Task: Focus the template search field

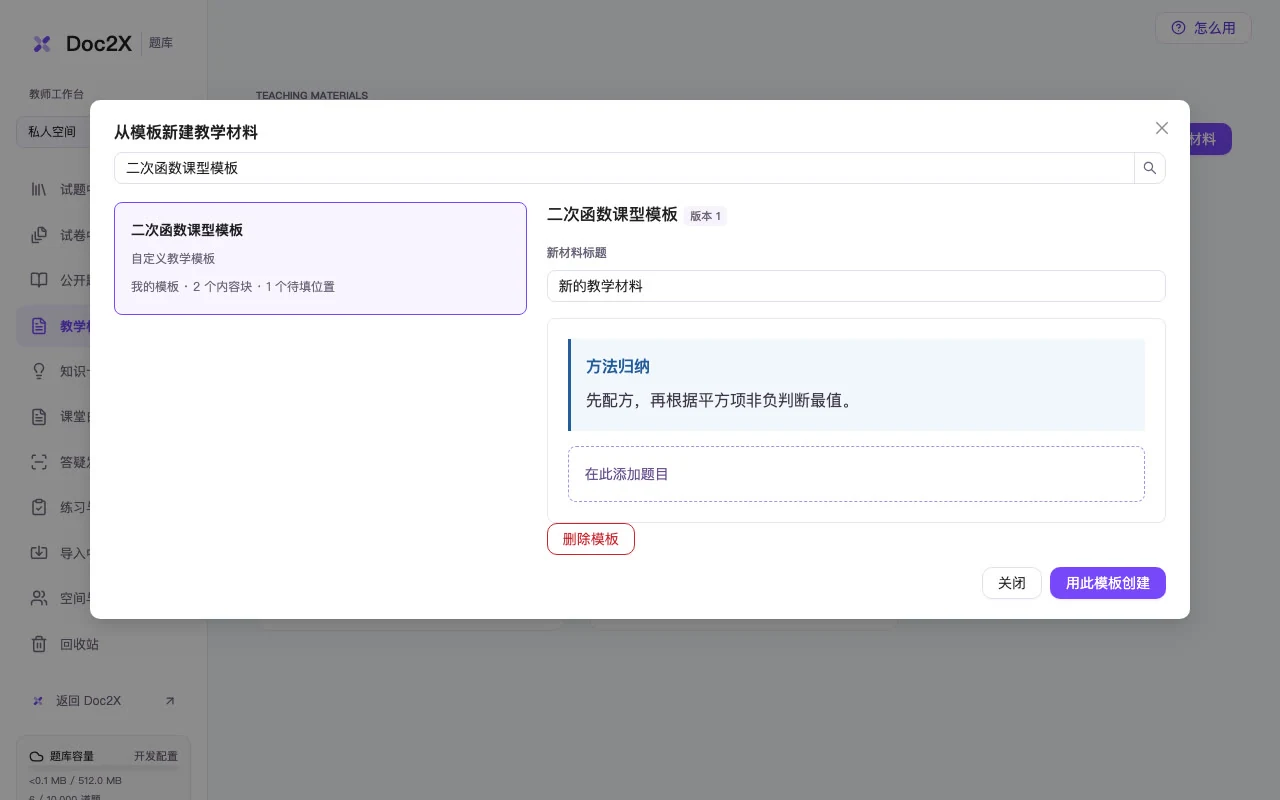Action: [624, 168]
